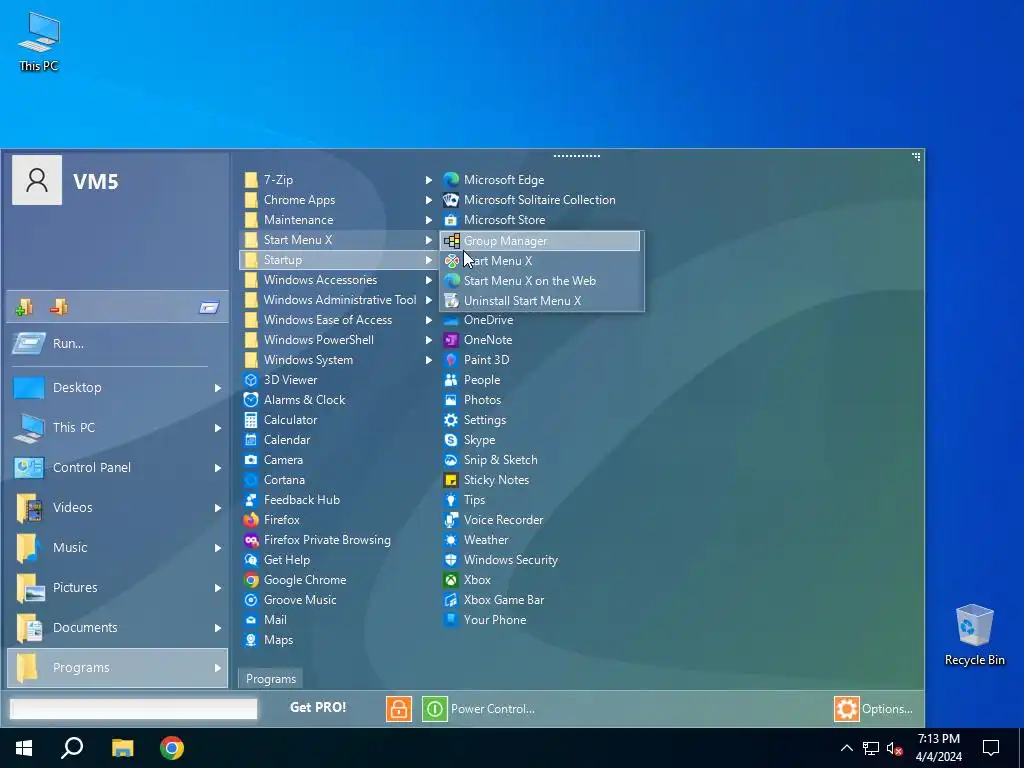Viewport: 1024px width, 768px height.
Task: Click the Programs tab label
Action: point(271,679)
